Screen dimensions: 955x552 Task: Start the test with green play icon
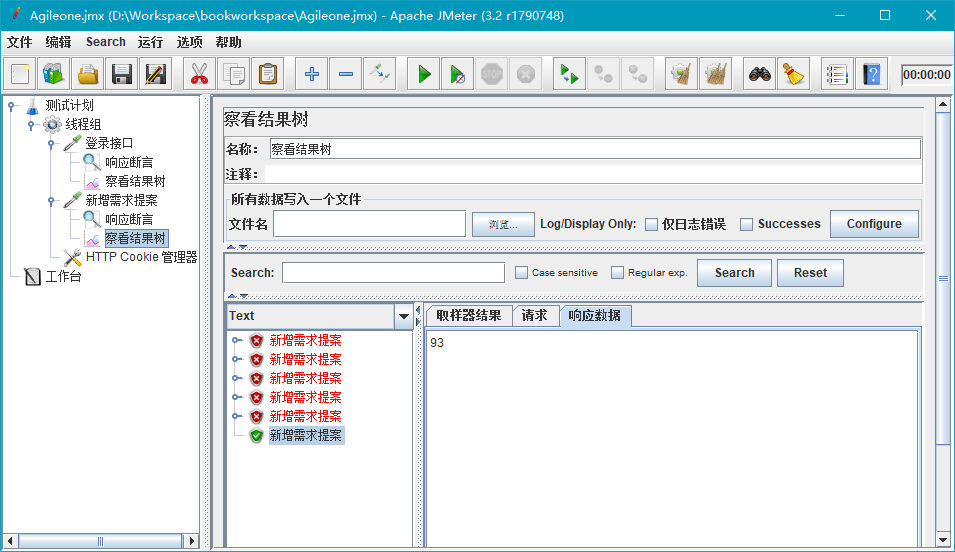click(x=423, y=74)
